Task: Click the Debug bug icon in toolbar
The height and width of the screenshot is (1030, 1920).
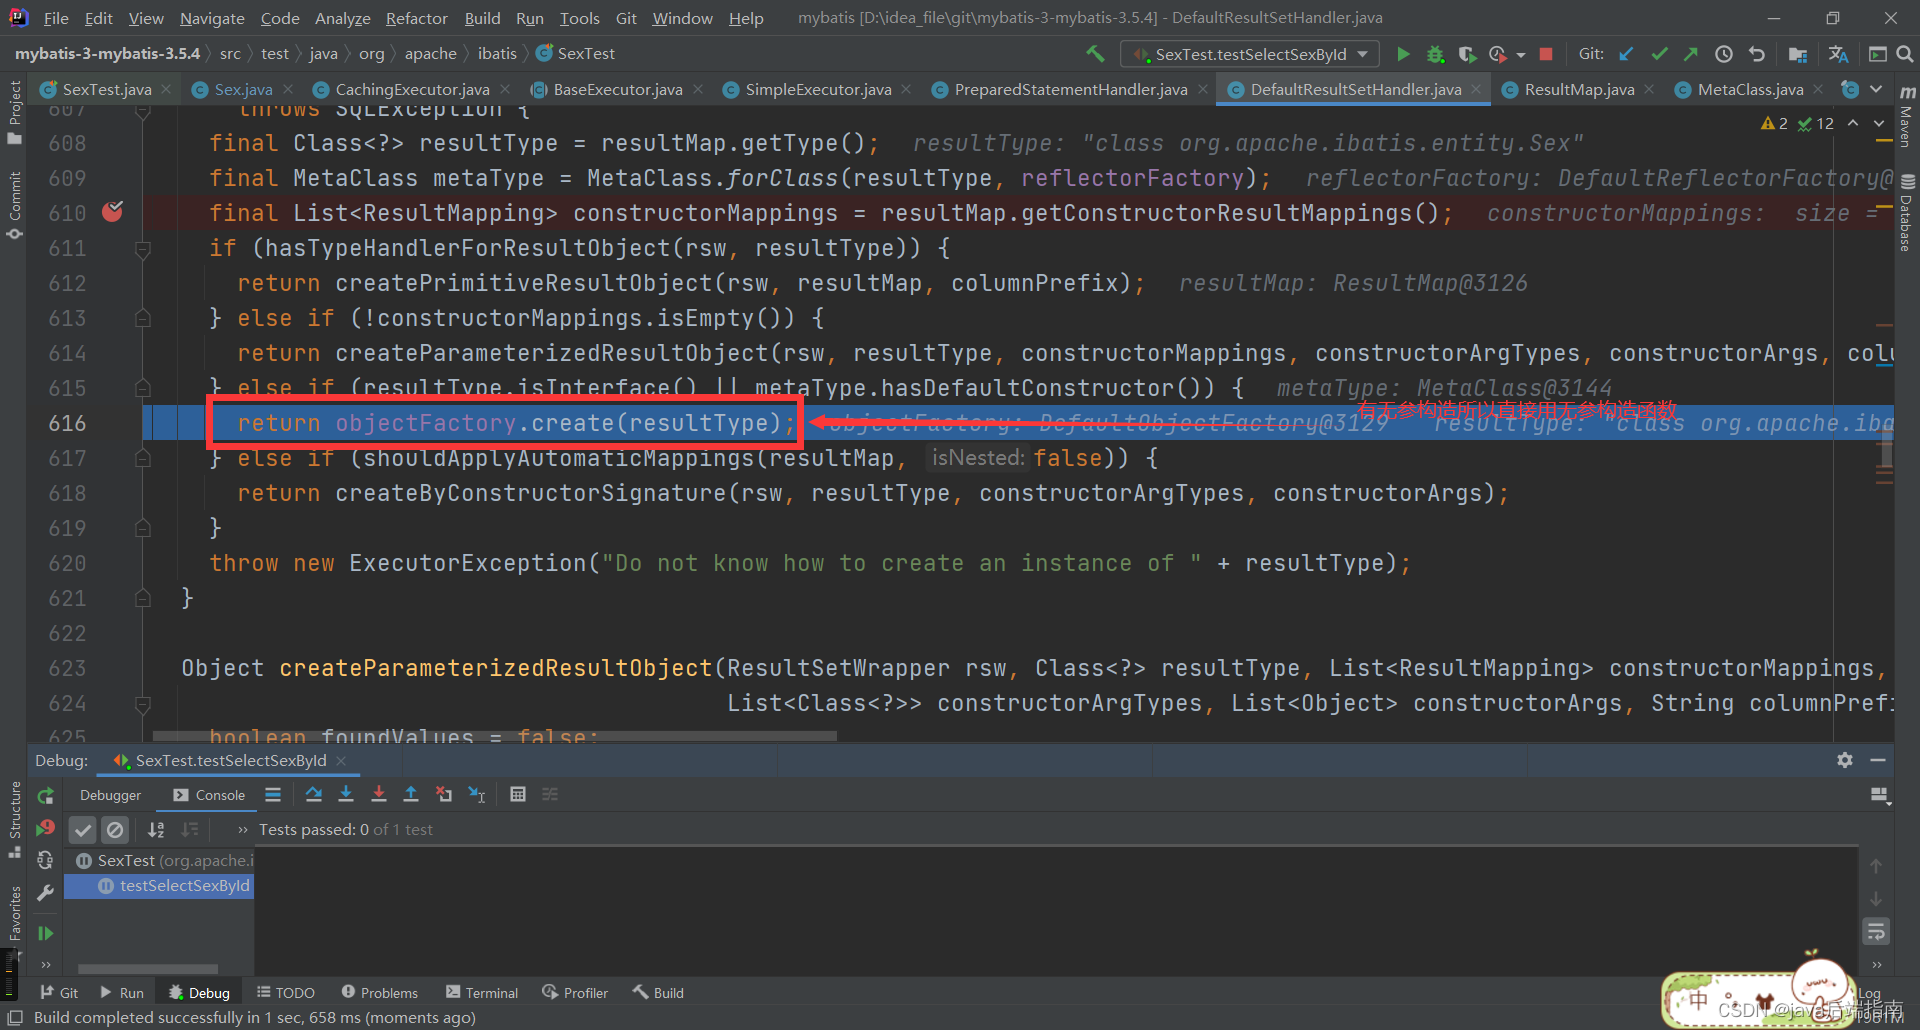Action: click(1435, 54)
